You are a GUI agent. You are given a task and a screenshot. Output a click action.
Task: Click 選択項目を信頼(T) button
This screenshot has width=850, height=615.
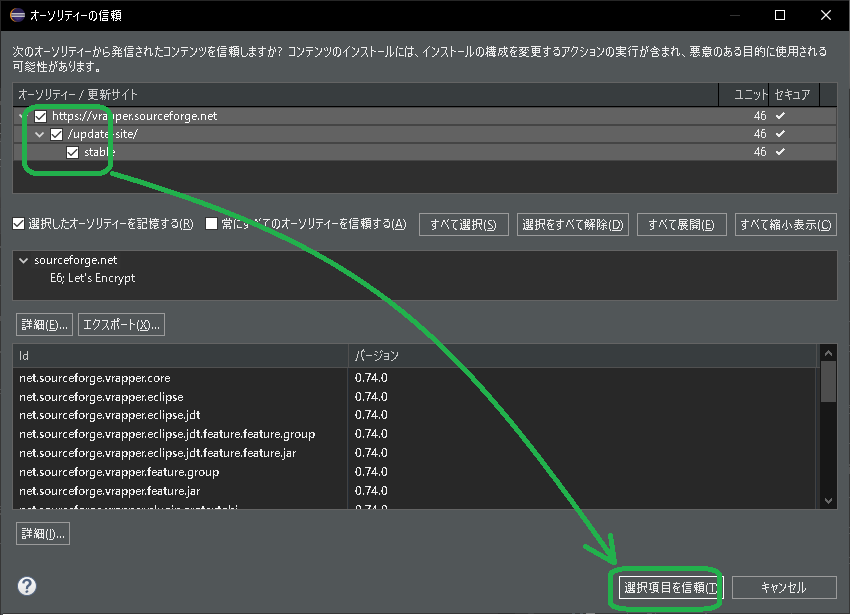coord(671,587)
